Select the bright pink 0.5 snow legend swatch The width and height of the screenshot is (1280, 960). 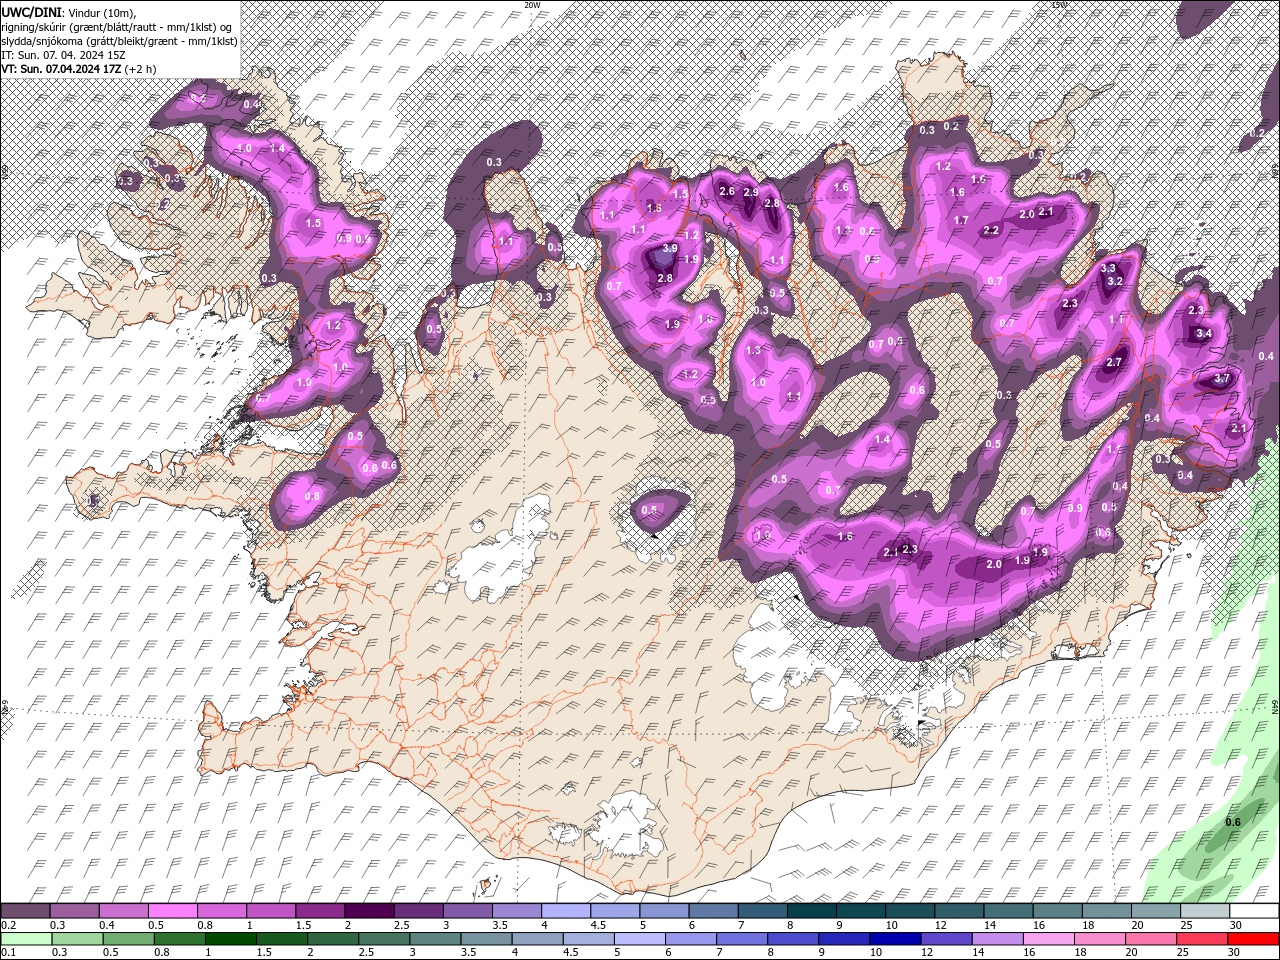(x=173, y=911)
